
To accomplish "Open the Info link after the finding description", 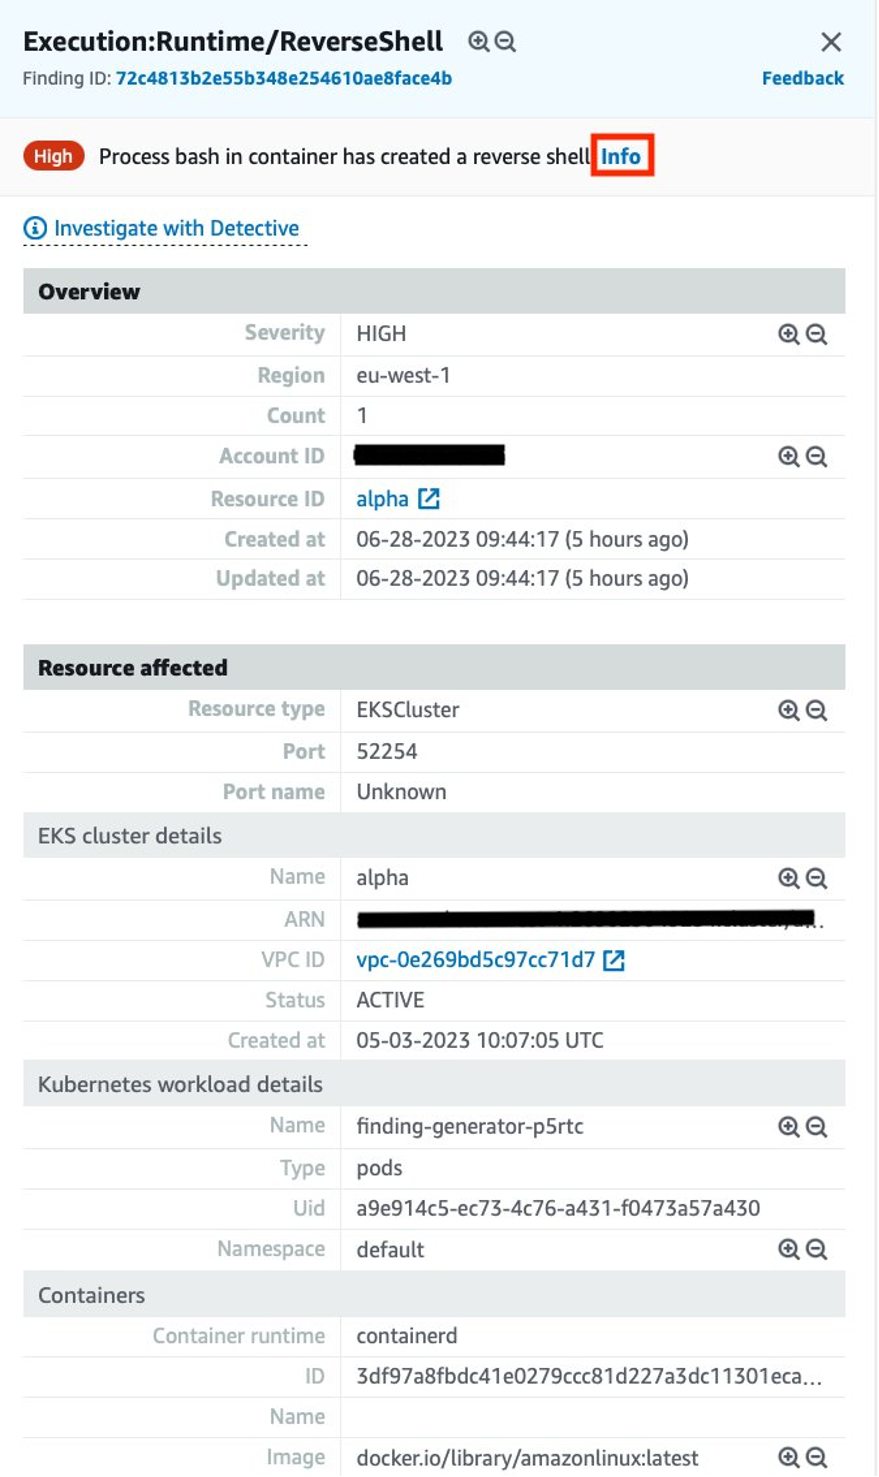I will (x=620, y=156).
